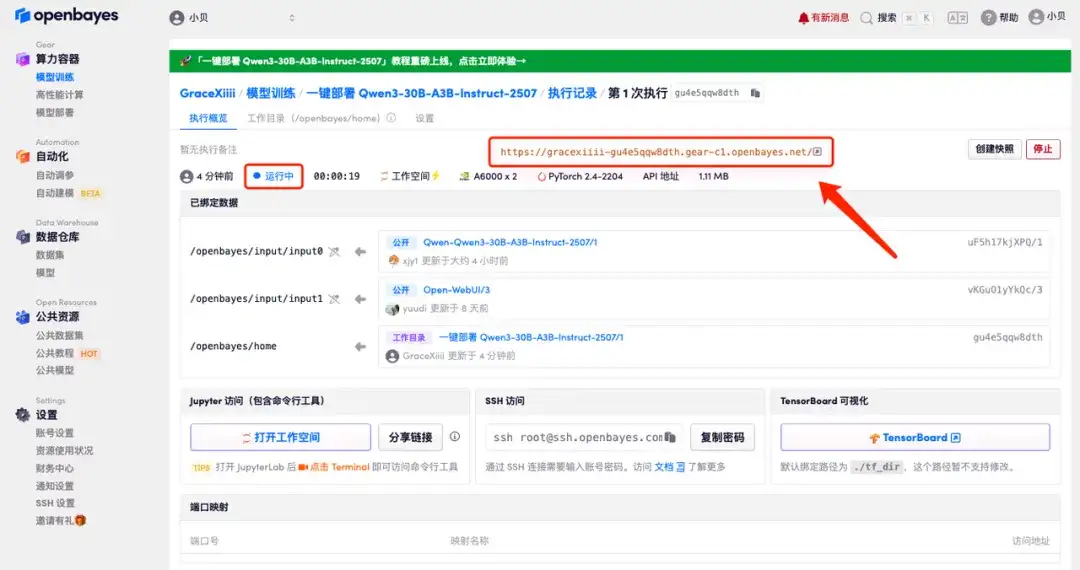
Task: Click the green Qwen3 tutorial banner
Action: pyautogui.click(x=620, y=61)
